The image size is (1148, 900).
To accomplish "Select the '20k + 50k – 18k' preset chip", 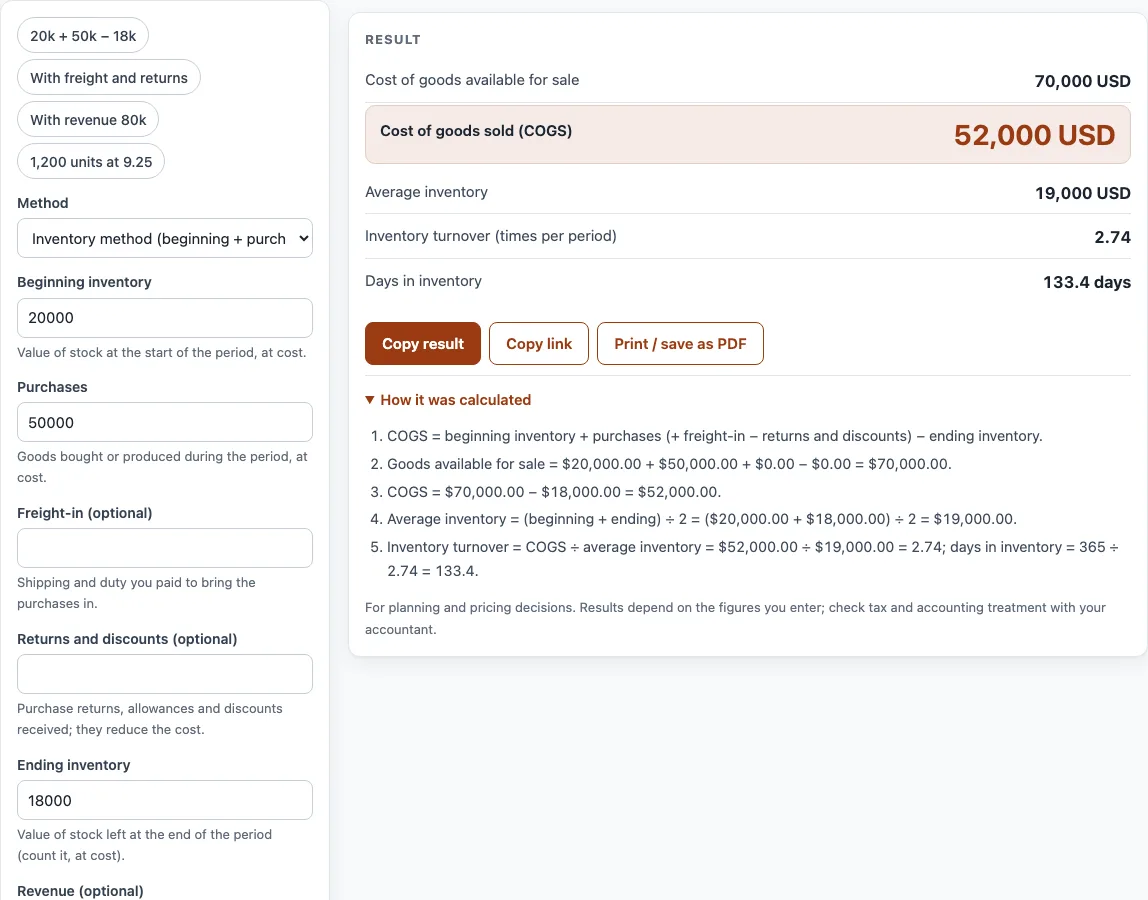I will [x=83, y=36].
